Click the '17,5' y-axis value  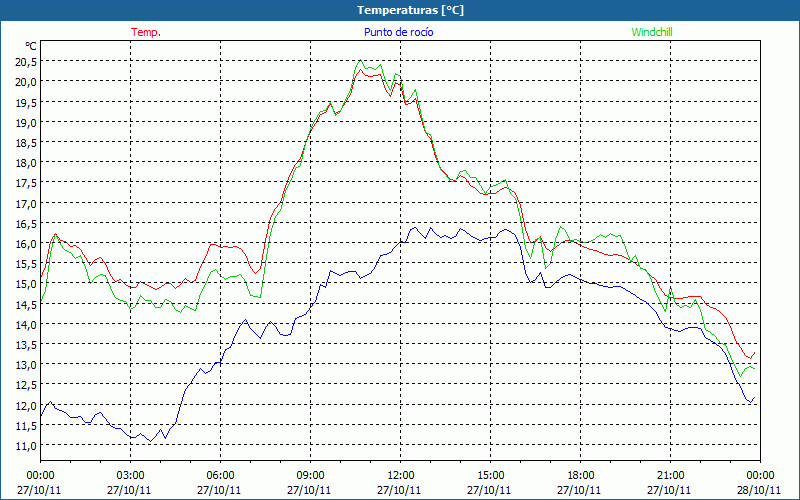pos(26,183)
